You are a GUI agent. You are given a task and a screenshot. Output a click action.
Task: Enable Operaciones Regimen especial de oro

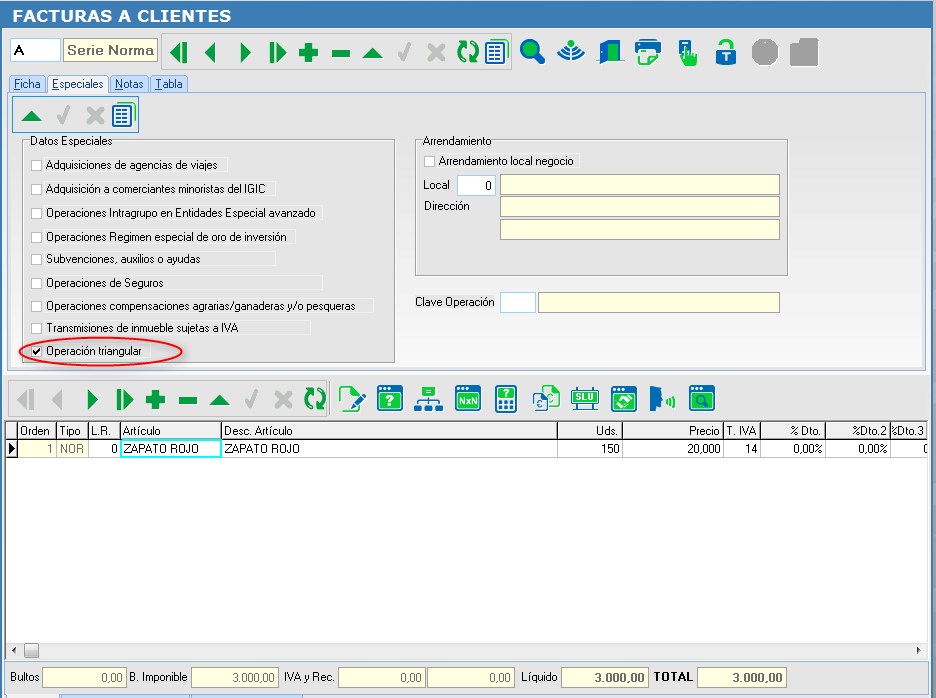coord(36,237)
